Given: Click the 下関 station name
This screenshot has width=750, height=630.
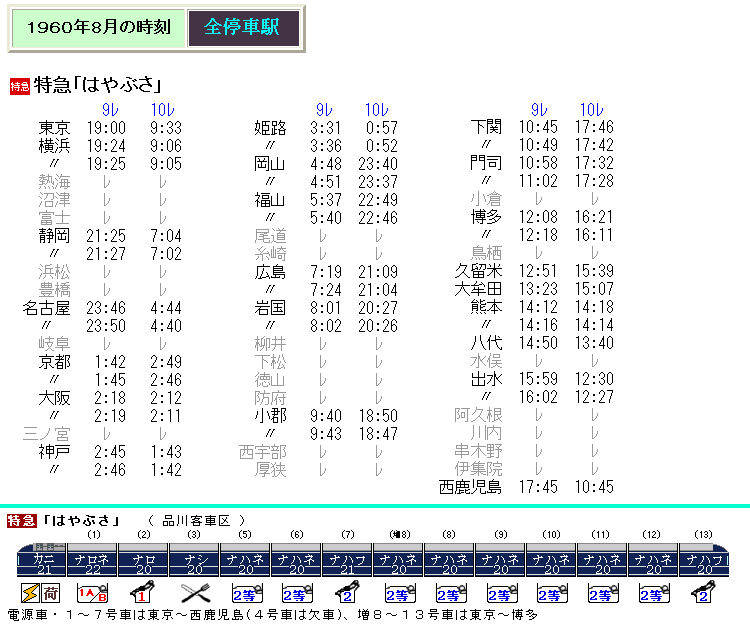Looking at the screenshot, I should 486,127.
